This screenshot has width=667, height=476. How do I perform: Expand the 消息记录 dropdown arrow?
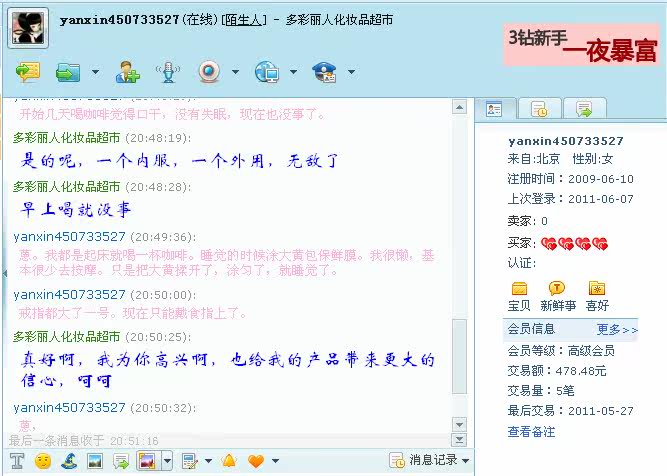465,461
